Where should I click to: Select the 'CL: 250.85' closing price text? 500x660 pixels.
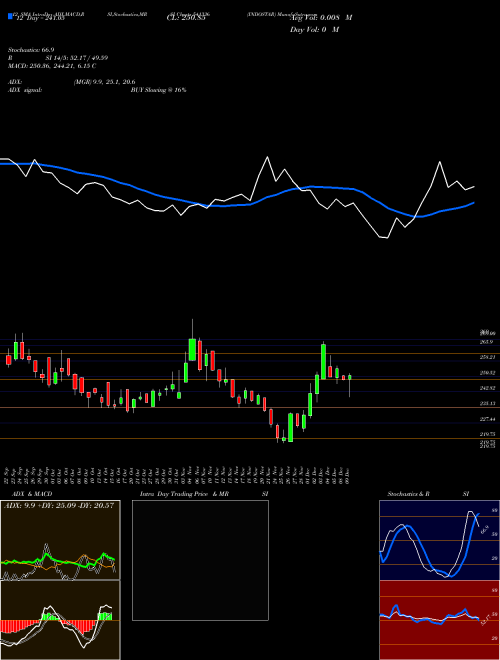tap(186, 19)
